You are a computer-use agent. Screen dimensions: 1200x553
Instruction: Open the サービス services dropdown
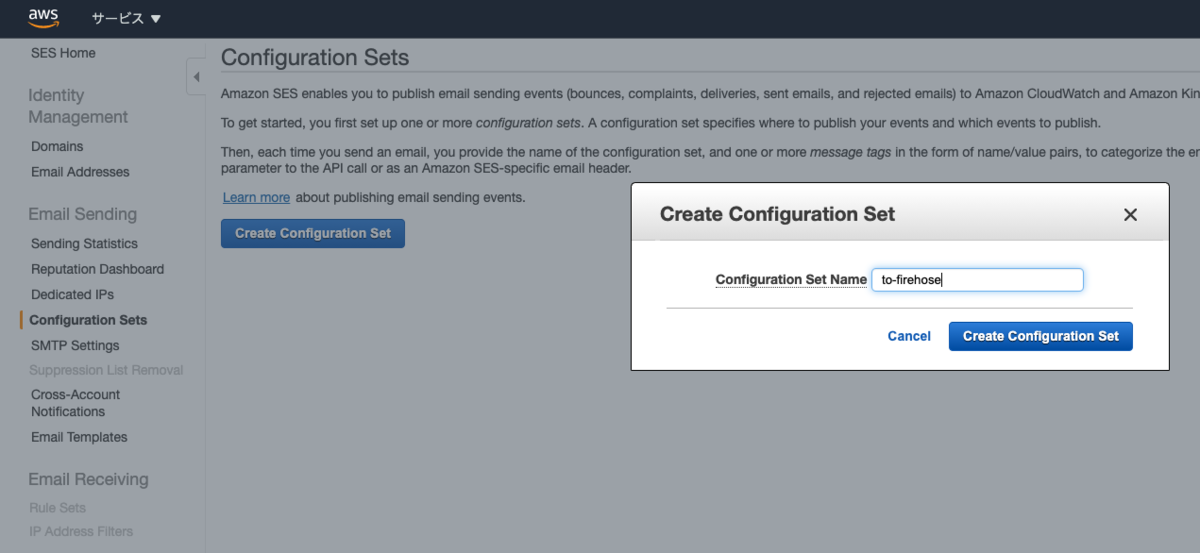[x=126, y=19]
